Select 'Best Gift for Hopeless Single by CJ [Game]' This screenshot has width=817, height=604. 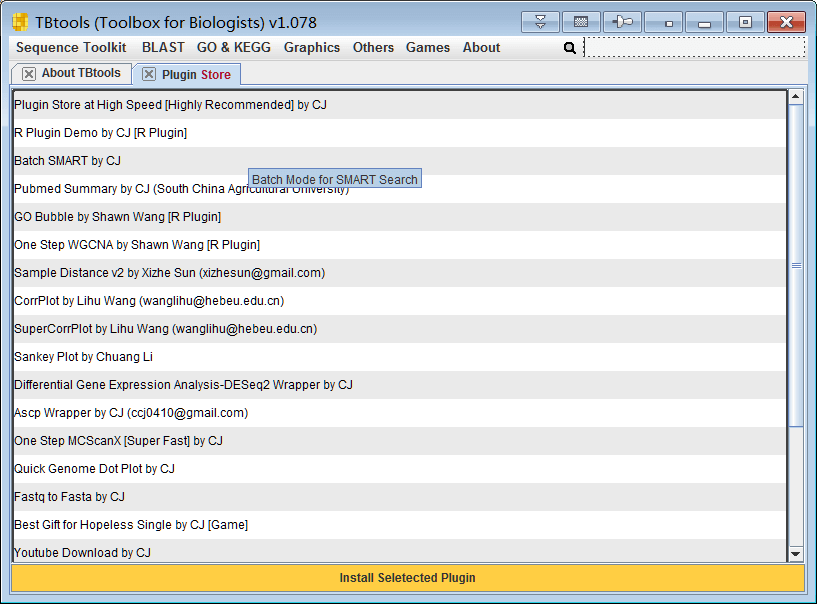coord(400,525)
